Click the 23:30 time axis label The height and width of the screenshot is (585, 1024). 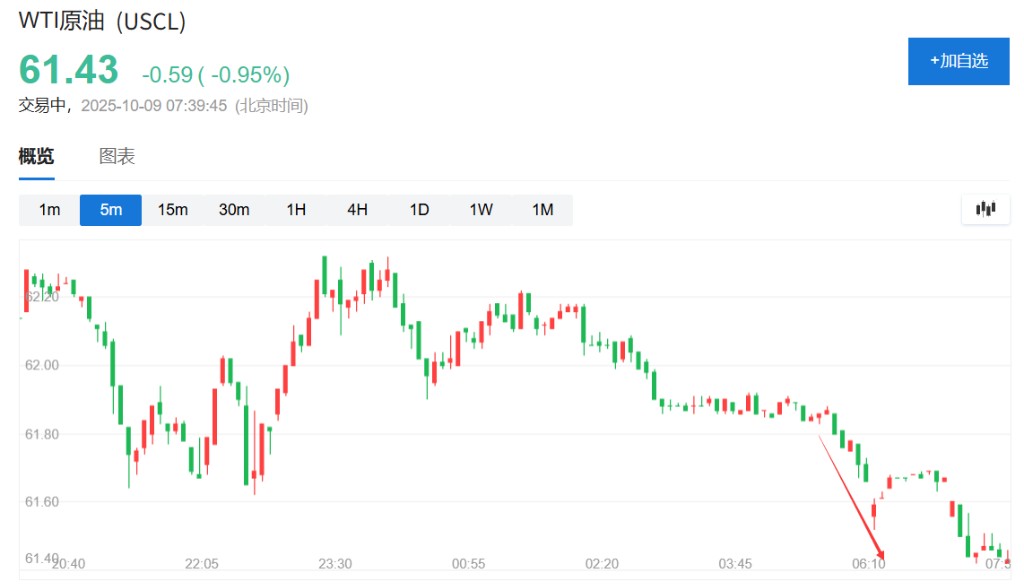(334, 564)
